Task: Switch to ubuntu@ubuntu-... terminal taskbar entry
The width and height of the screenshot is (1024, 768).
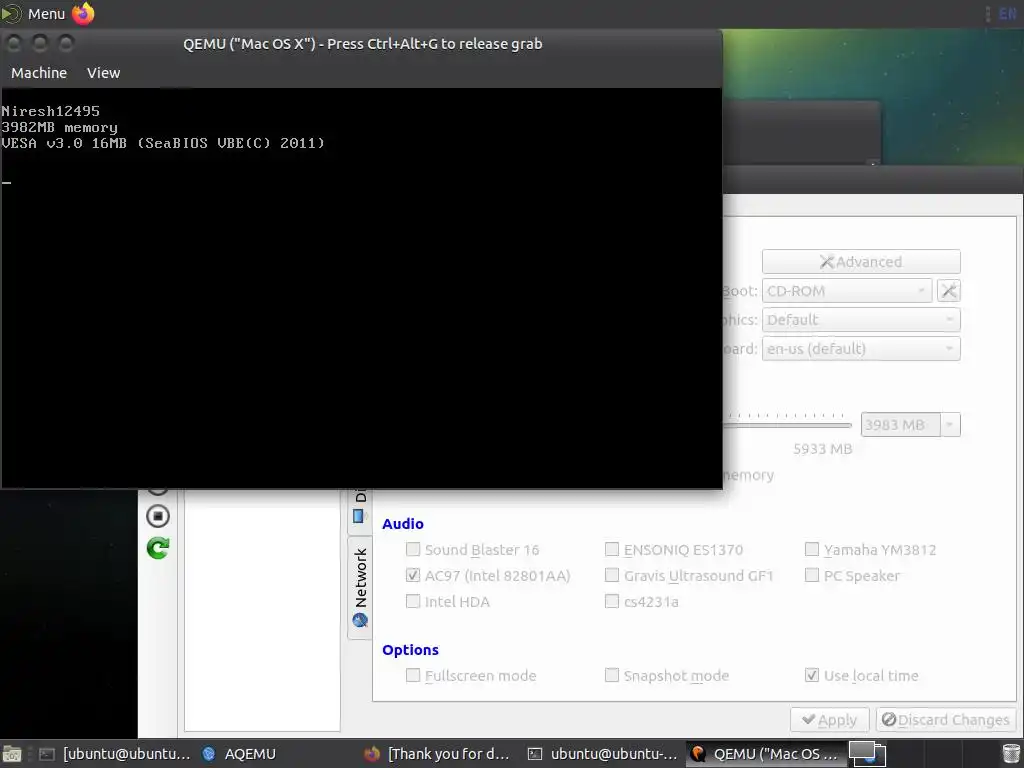Action: tap(602, 754)
